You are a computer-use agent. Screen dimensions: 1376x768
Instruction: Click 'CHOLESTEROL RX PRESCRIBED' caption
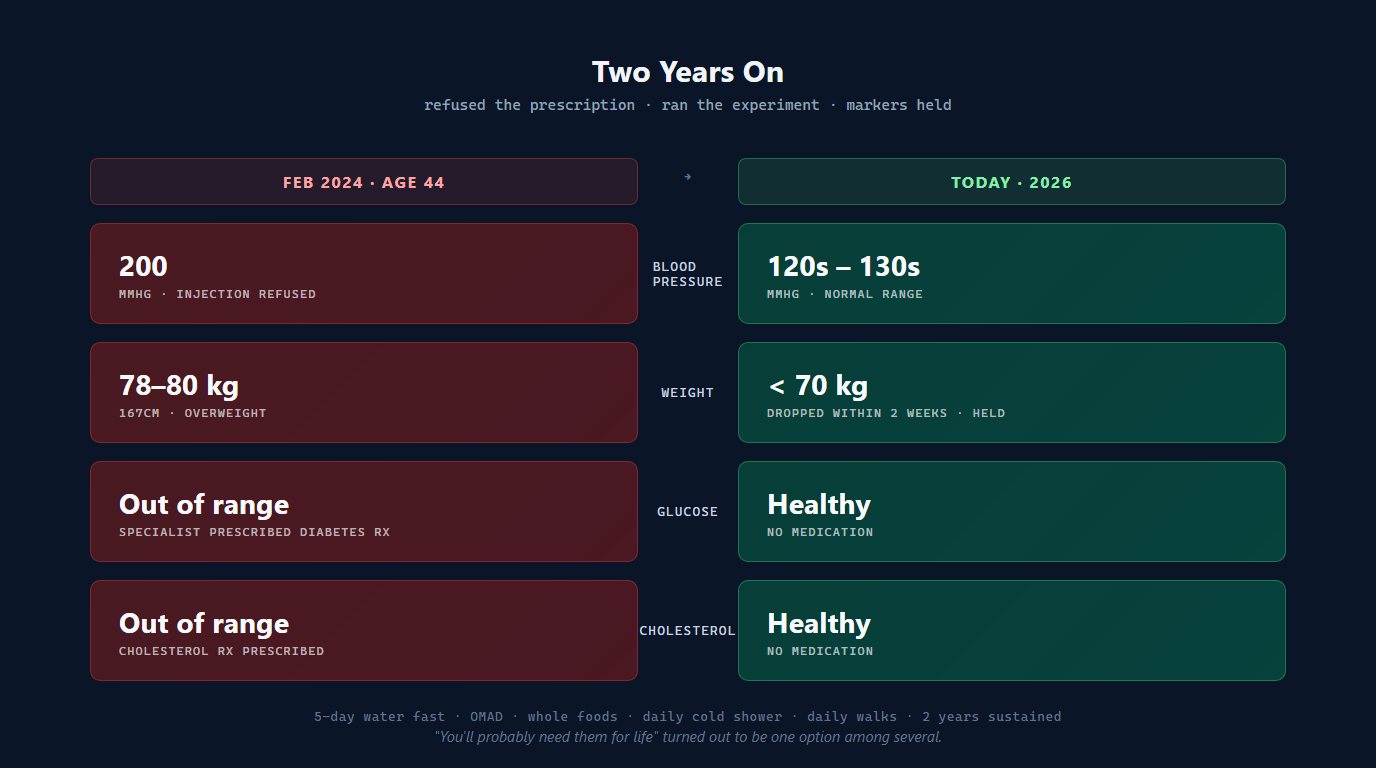click(221, 651)
